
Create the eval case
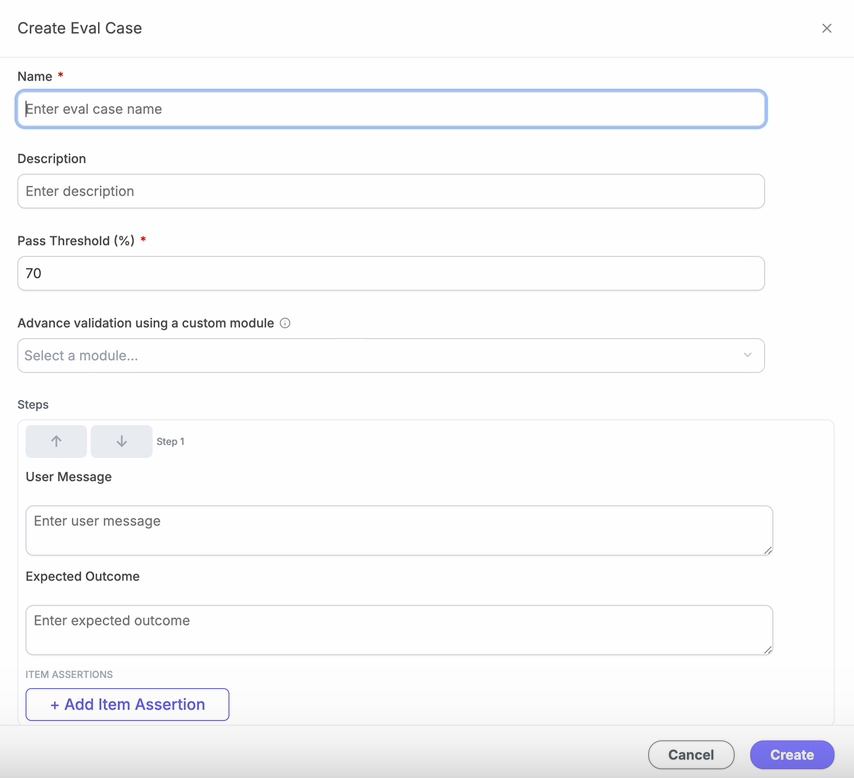pyautogui.click(x=792, y=755)
